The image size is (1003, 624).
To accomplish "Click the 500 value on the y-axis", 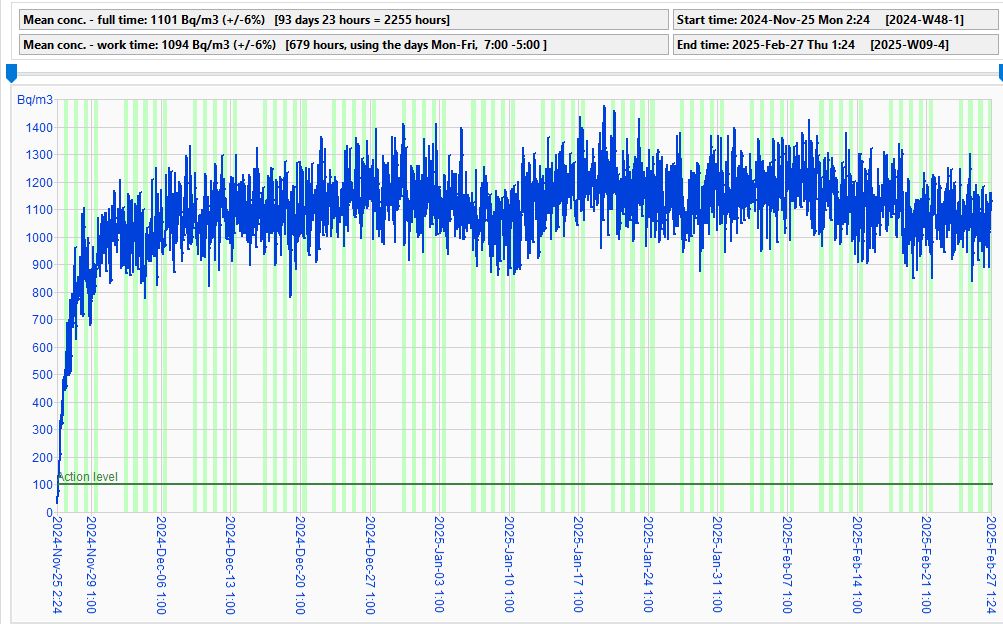I will click(42, 375).
